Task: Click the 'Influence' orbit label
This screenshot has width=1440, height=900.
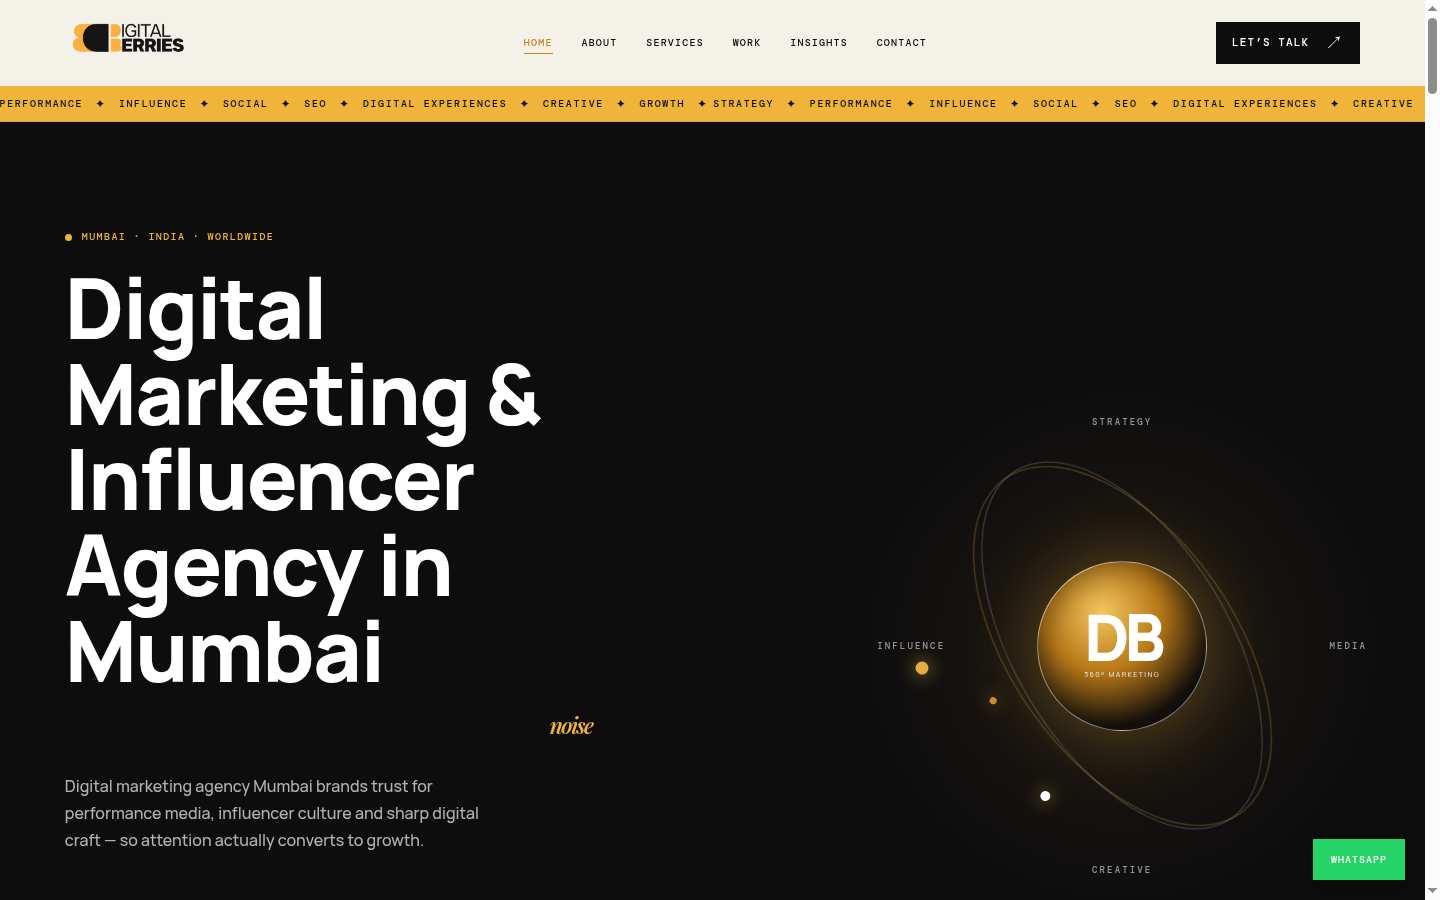Action: click(911, 646)
